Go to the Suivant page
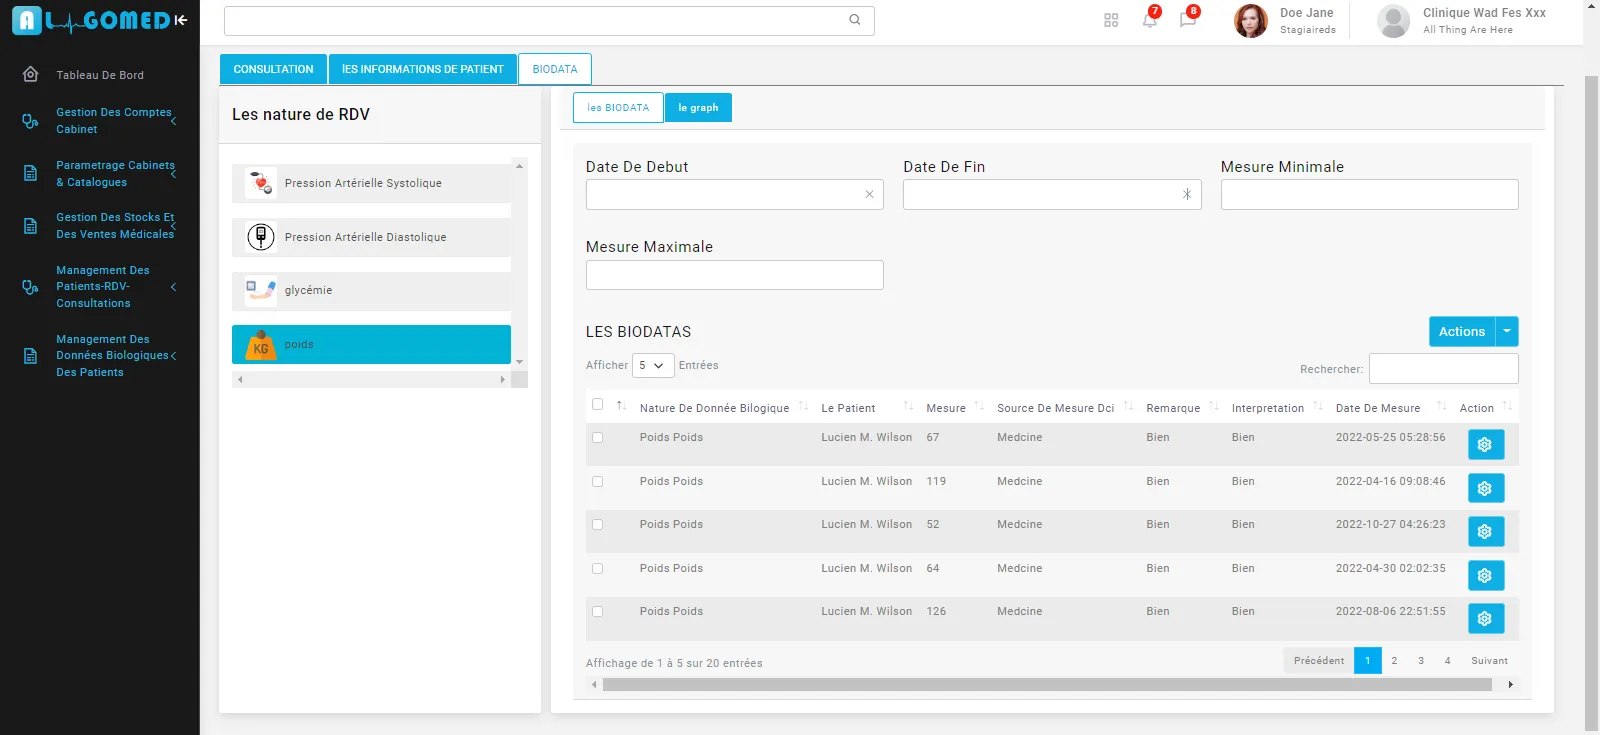This screenshot has height=735, width=1600. pos(1489,660)
